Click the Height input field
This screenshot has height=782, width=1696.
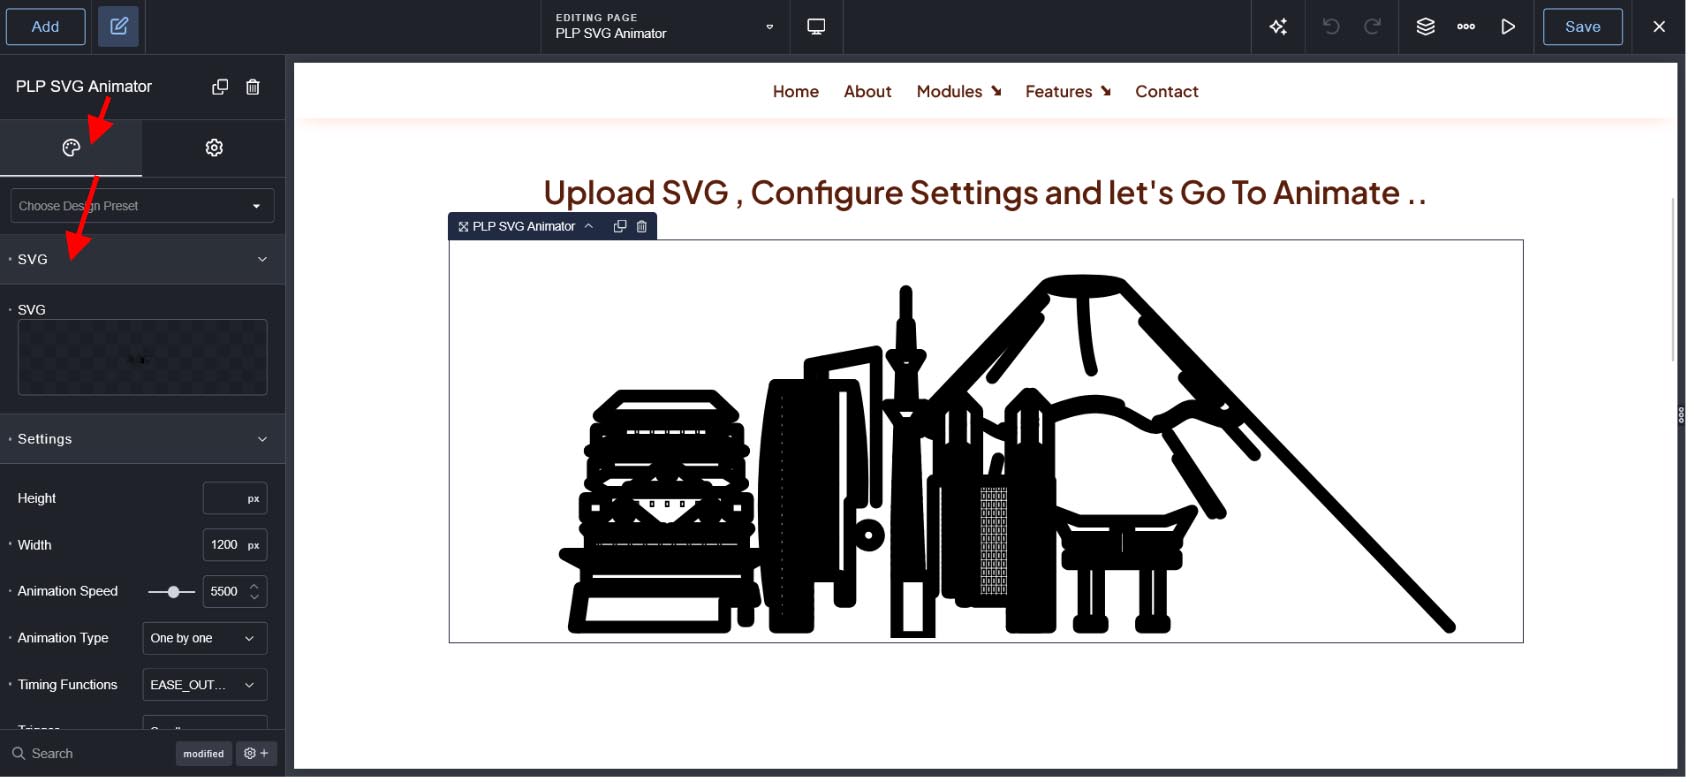tap(235, 498)
